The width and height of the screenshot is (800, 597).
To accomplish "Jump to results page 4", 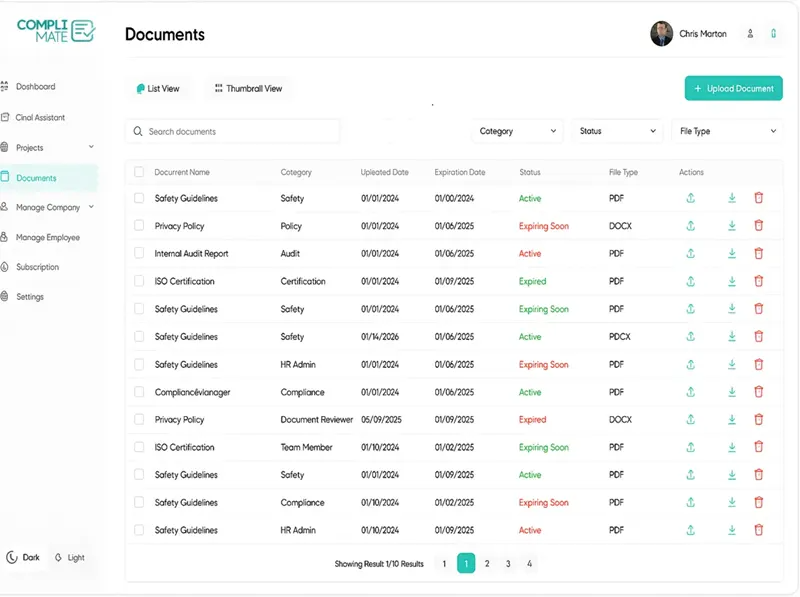I will pyautogui.click(x=530, y=563).
